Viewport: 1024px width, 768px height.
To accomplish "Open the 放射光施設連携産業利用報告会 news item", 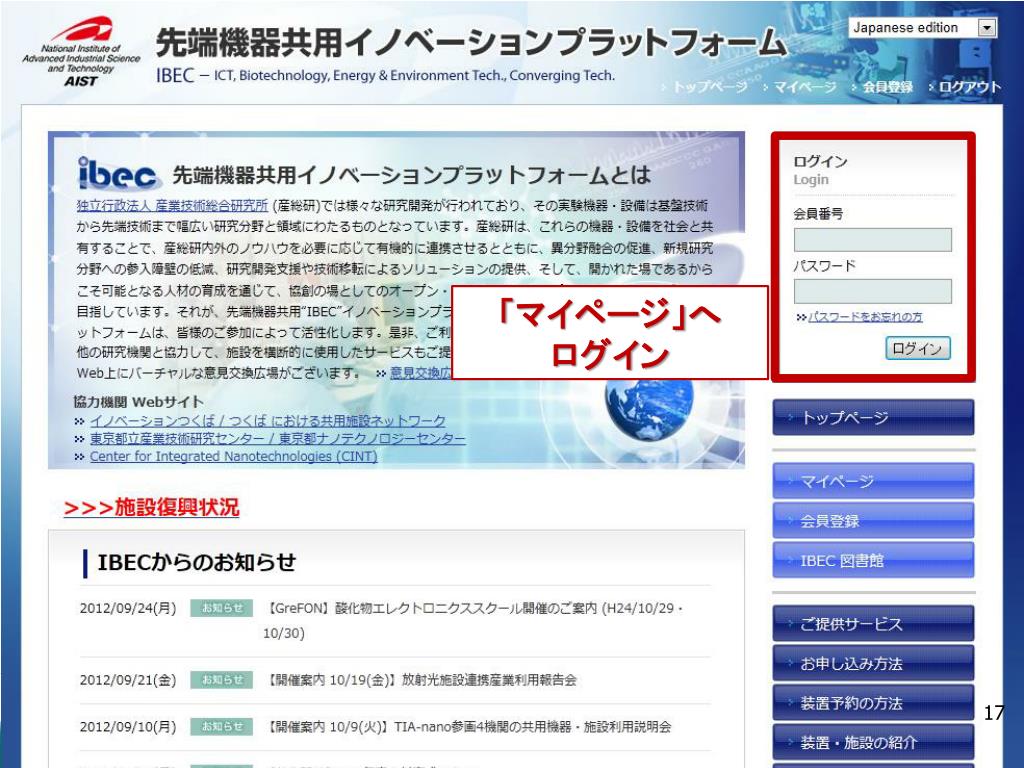I will 421,680.
